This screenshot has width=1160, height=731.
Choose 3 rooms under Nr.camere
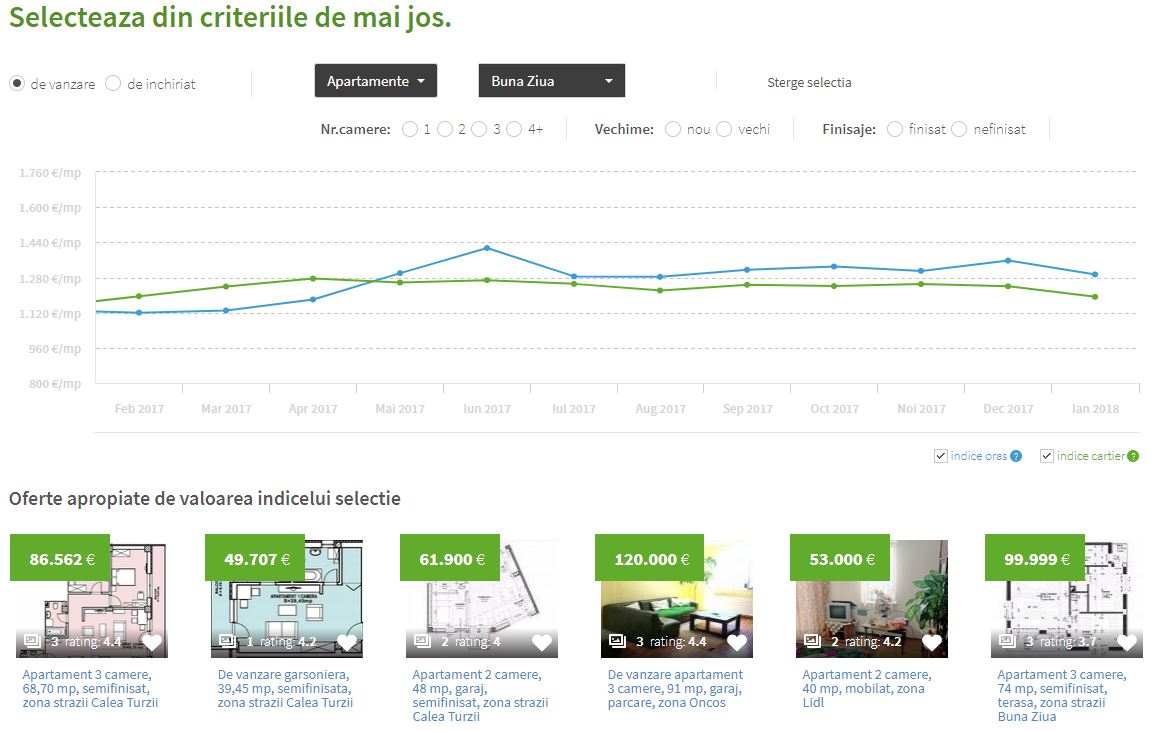479,129
